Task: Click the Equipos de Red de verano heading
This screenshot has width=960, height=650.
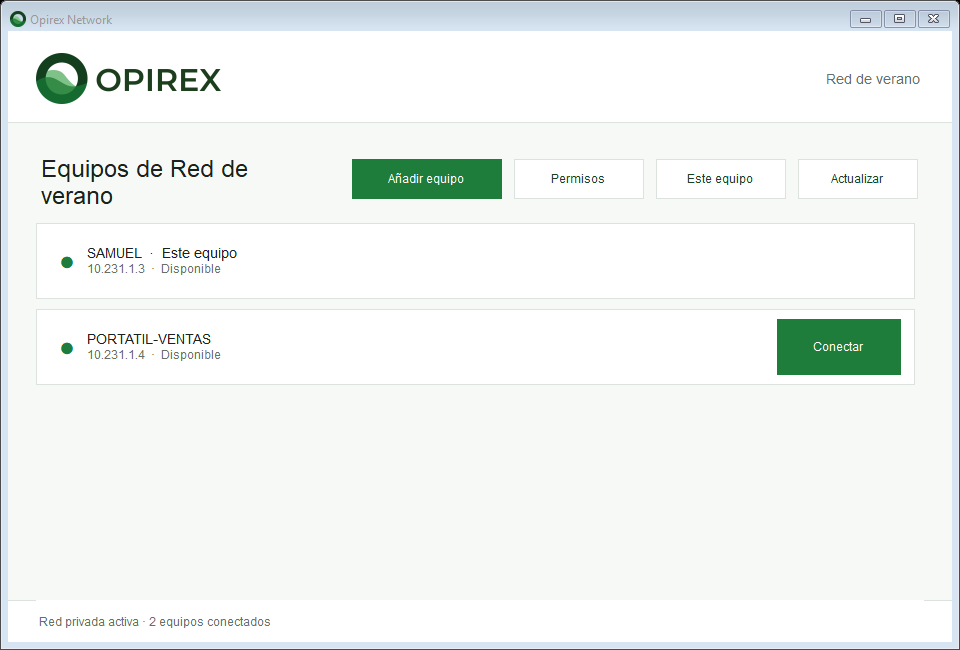Action: [x=144, y=182]
